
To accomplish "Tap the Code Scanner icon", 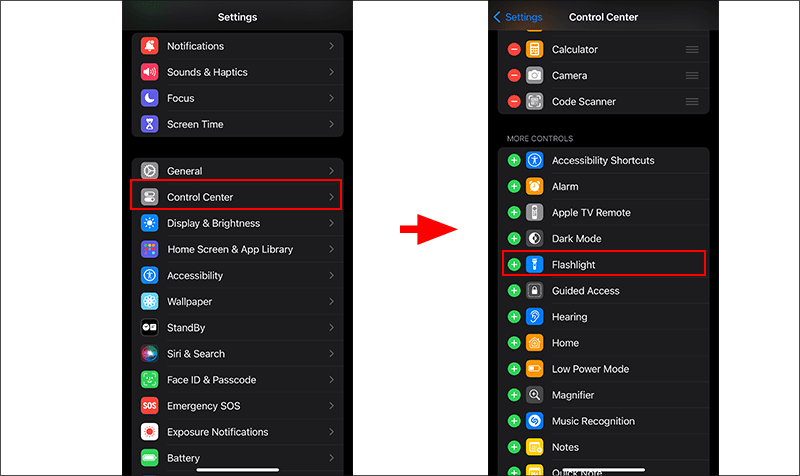I will click(x=534, y=102).
